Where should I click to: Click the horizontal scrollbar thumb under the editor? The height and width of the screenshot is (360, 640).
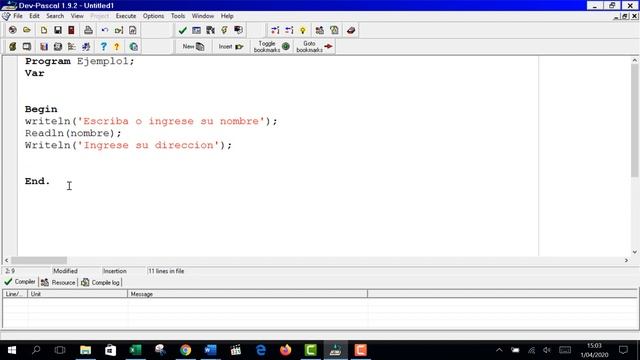click(x=39, y=260)
